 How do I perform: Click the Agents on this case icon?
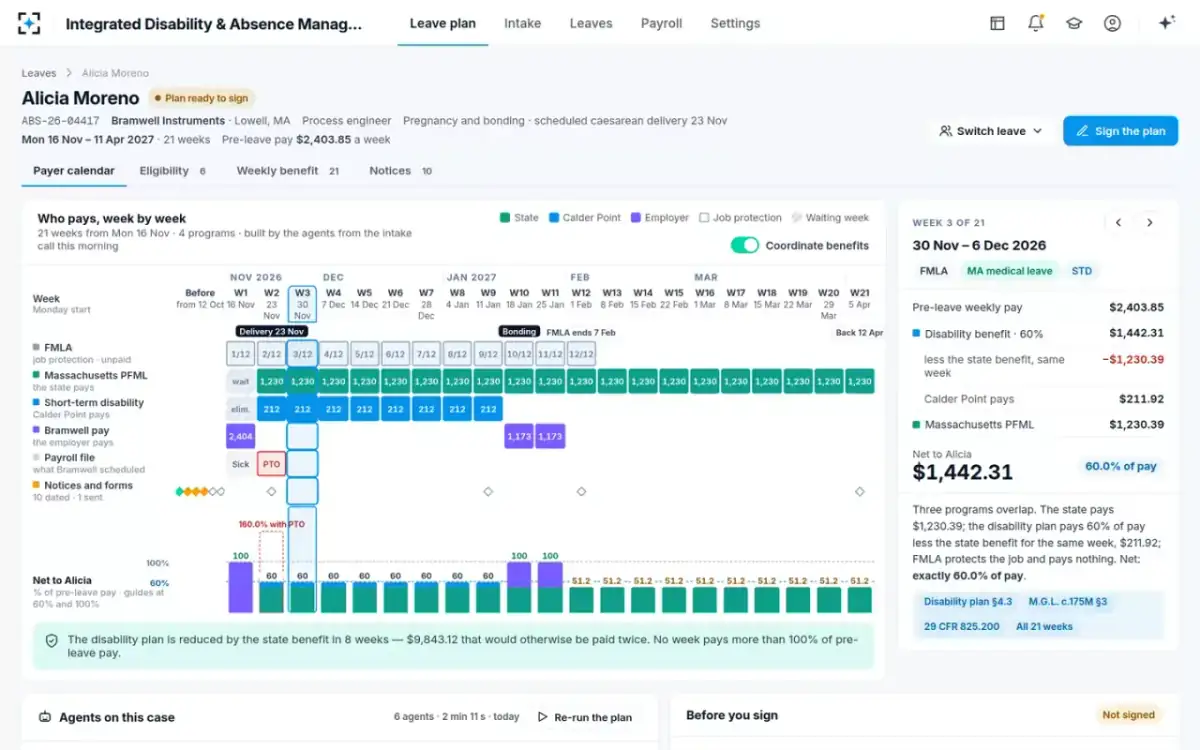(x=45, y=717)
